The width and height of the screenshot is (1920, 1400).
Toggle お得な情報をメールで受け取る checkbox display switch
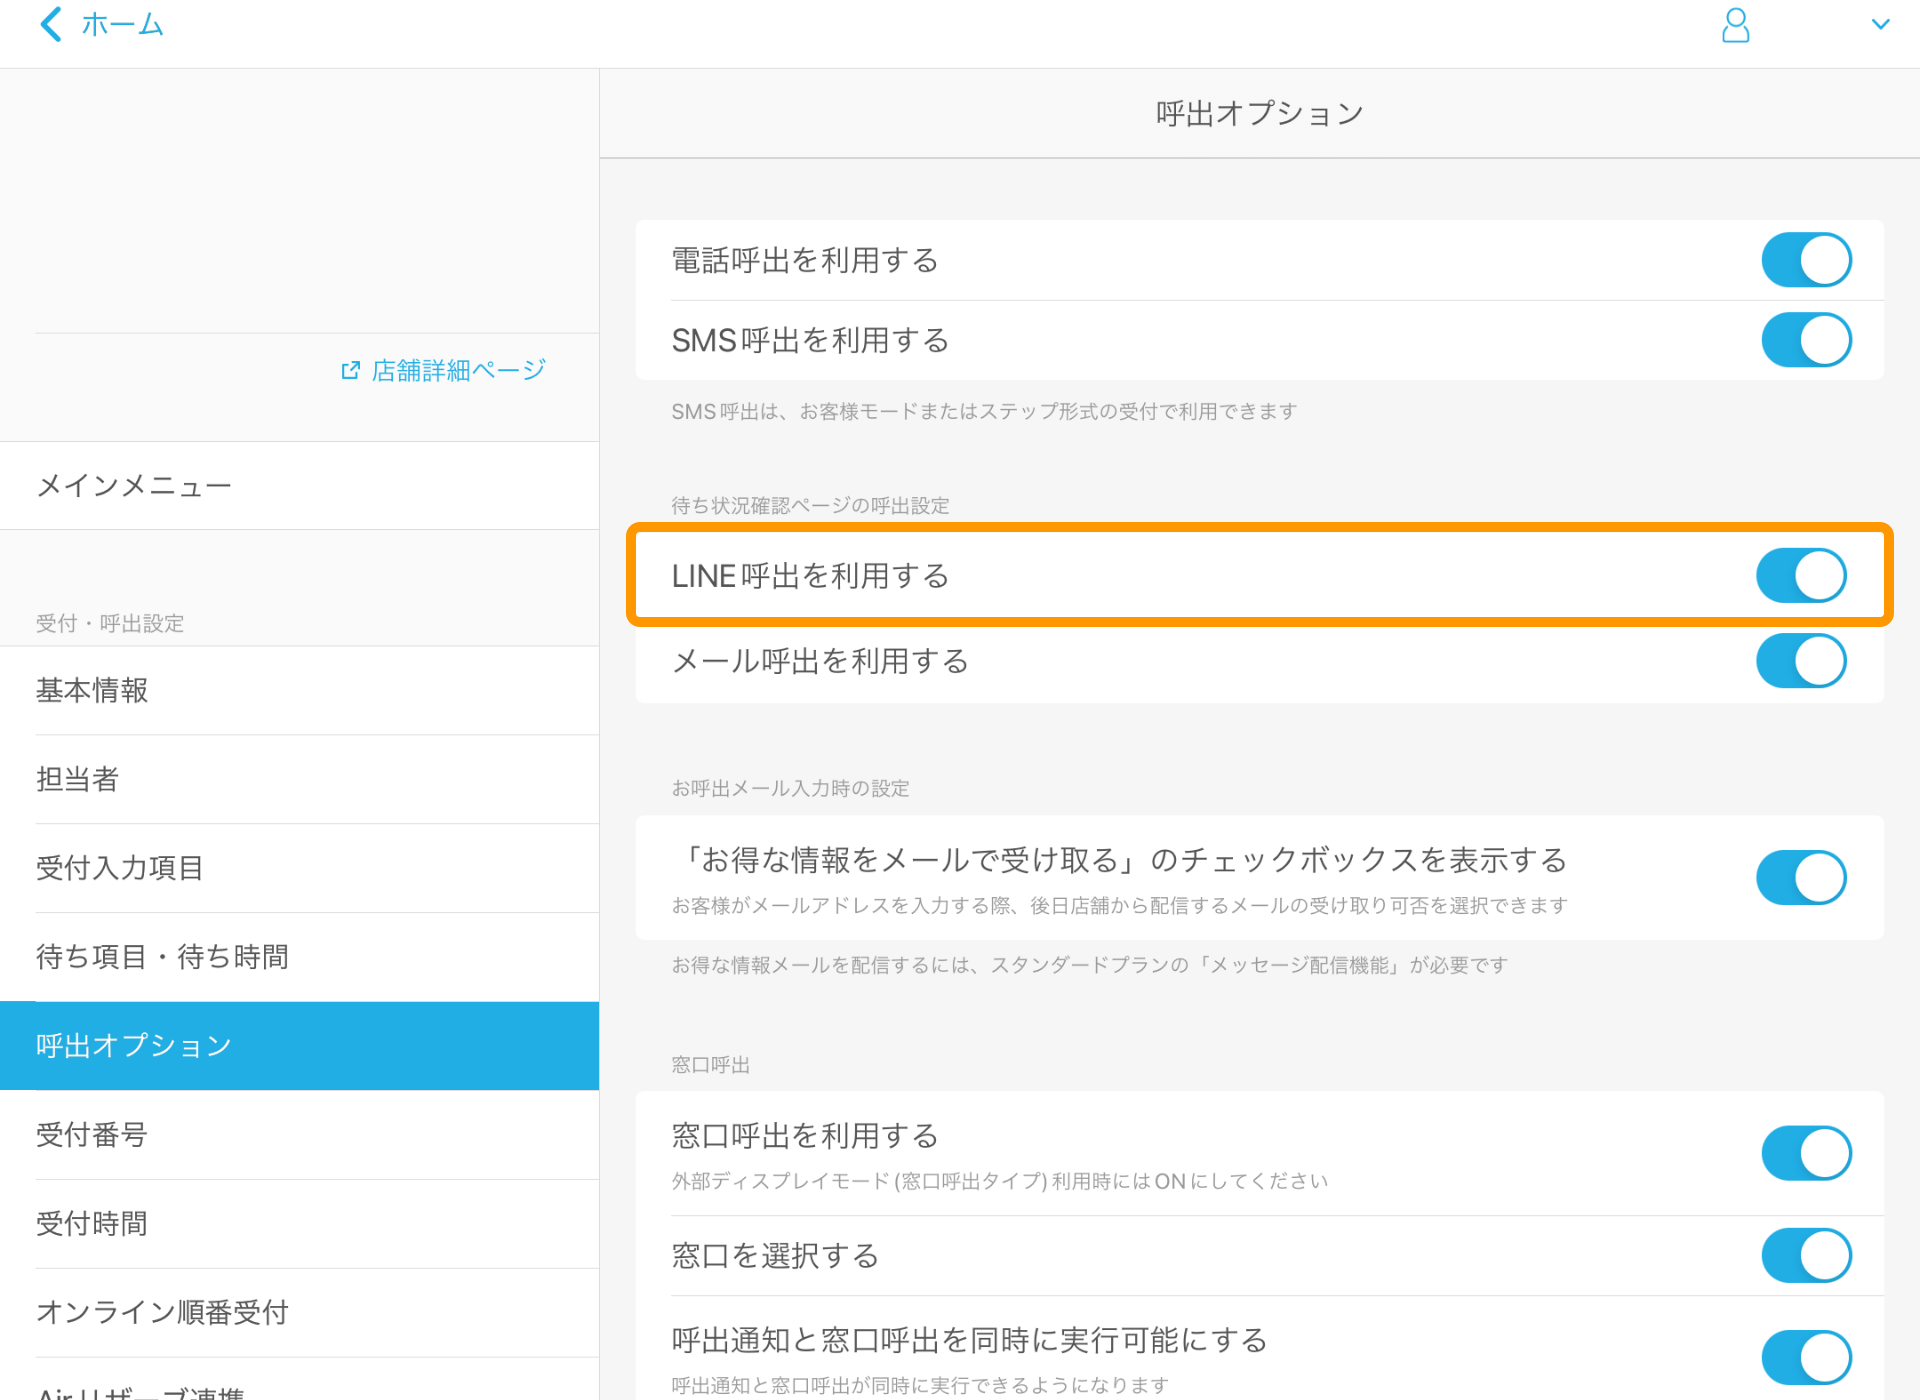click(1801, 877)
